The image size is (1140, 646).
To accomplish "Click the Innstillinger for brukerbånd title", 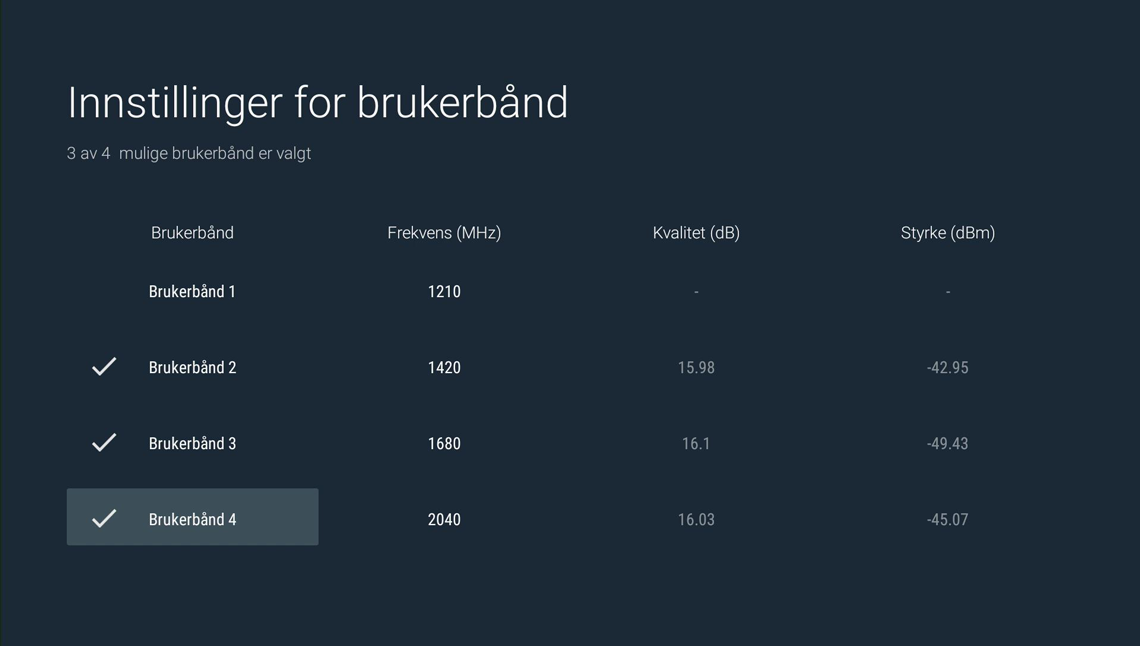I will click(317, 102).
